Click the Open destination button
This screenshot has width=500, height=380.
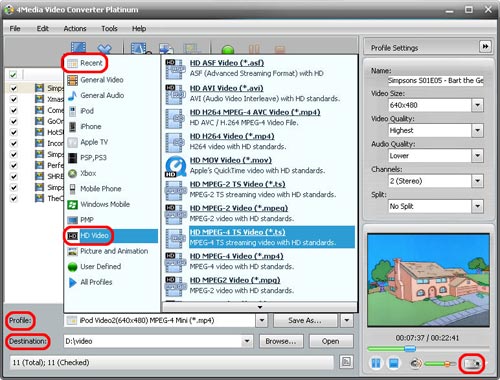pyautogui.click(x=331, y=341)
